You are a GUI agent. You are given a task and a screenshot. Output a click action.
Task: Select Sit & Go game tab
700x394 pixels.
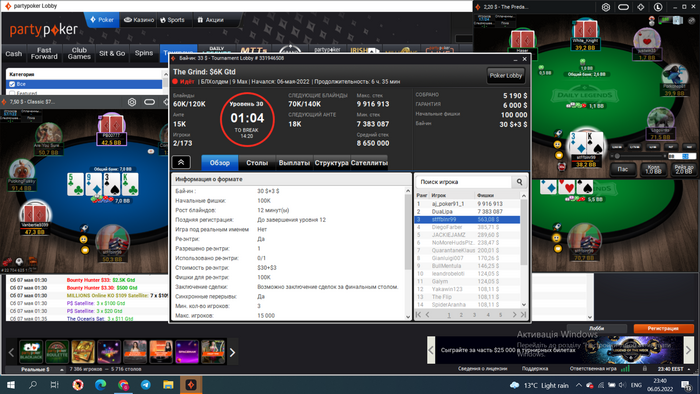tap(112, 54)
